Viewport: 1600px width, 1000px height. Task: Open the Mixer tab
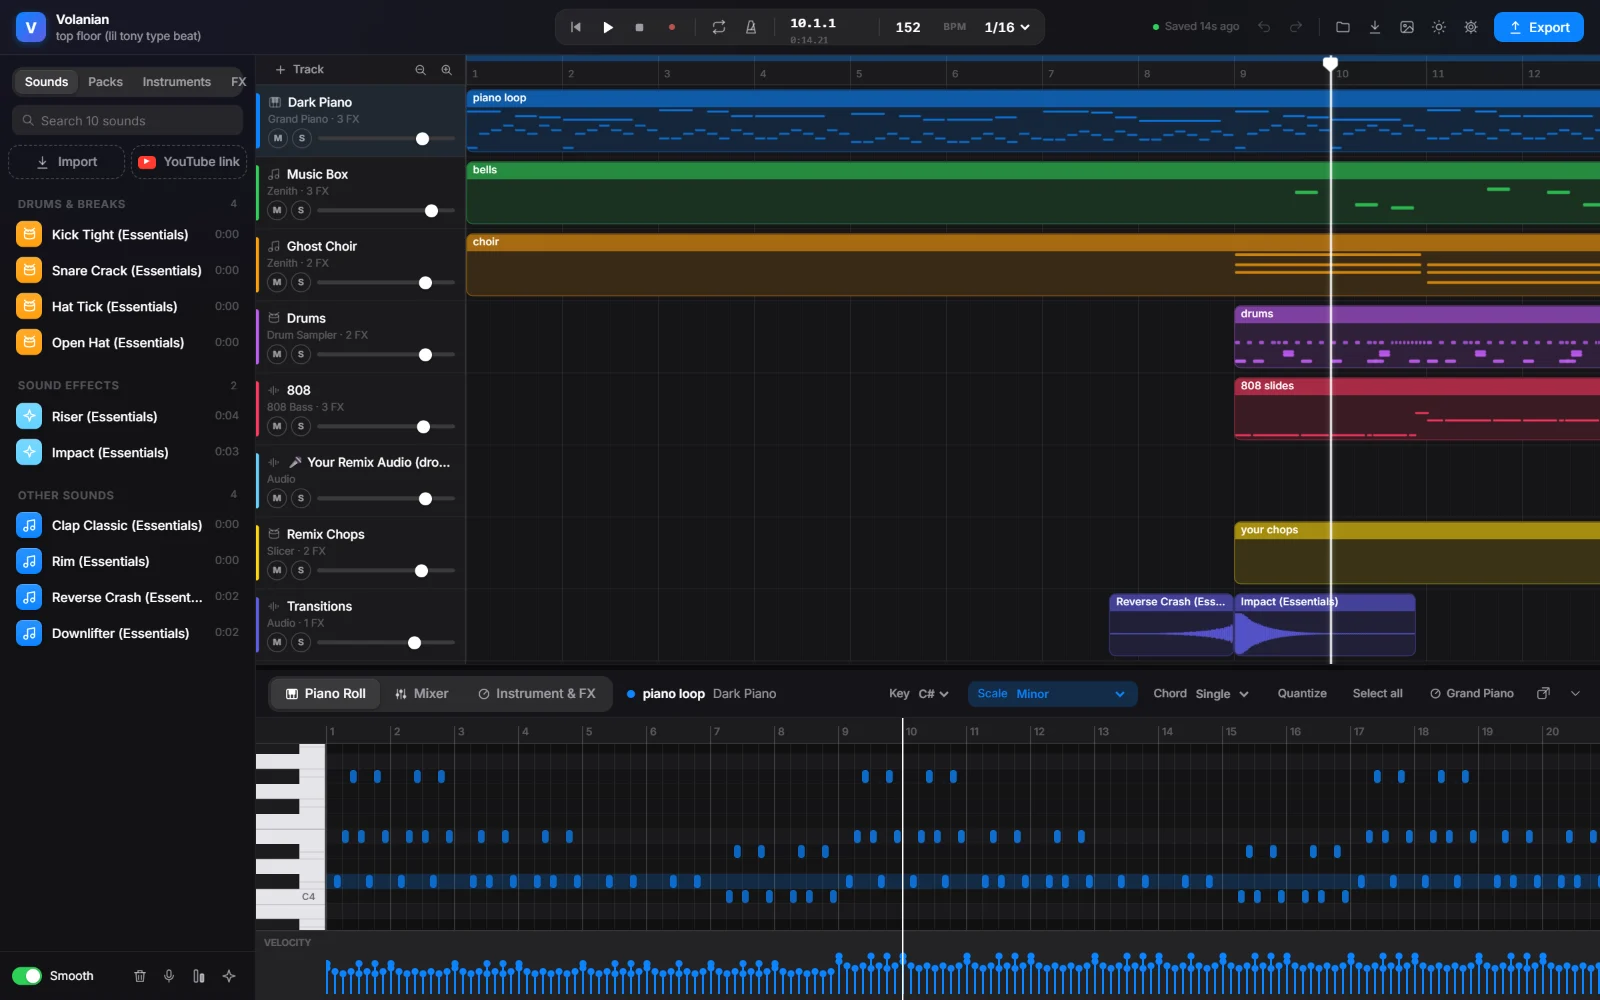(422, 693)
